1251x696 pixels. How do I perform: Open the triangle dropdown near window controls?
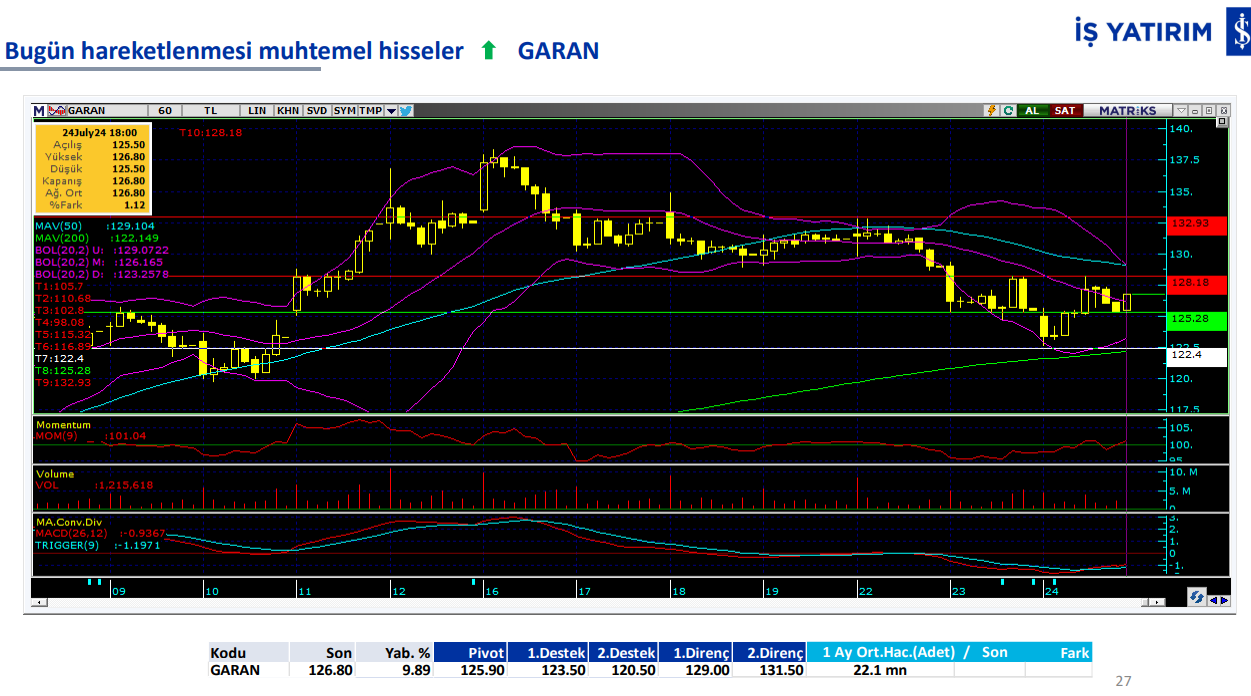(x=1181, y=109)
